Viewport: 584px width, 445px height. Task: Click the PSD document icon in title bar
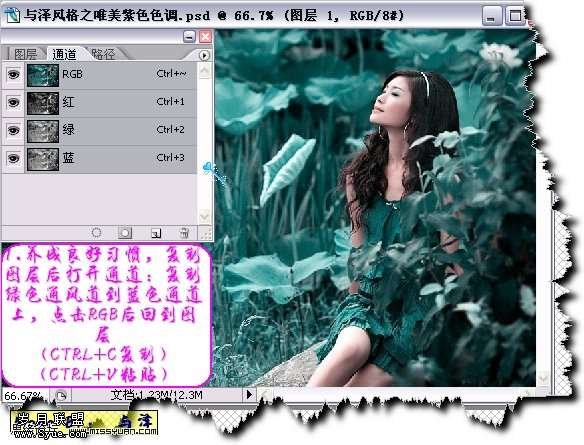coord(12,16)
